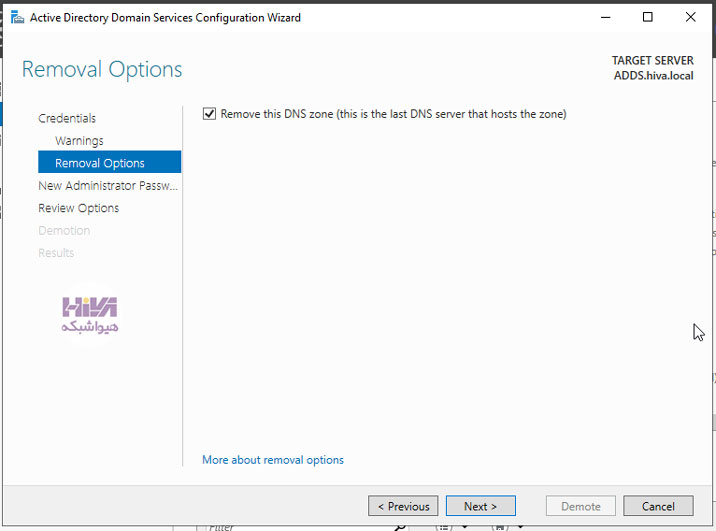
Task: Click the Next button
Action: pyautogui.click(x=481, y=506)
